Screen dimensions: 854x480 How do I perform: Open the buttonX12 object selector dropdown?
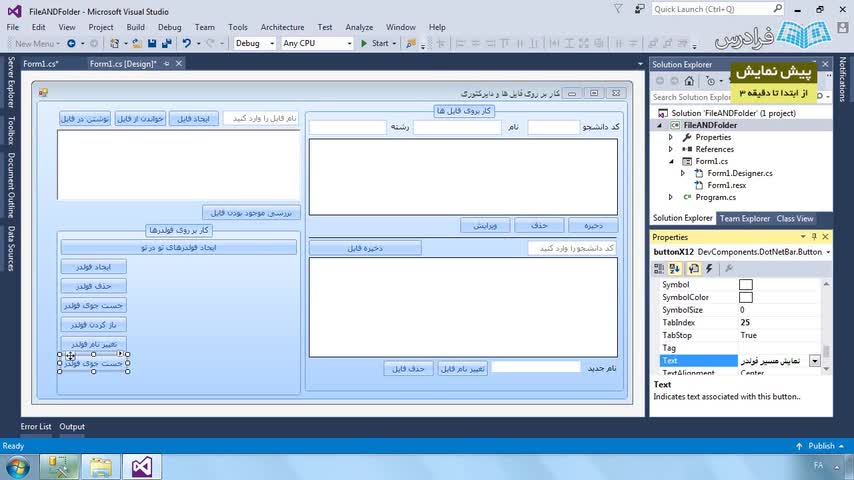(828, 252)
